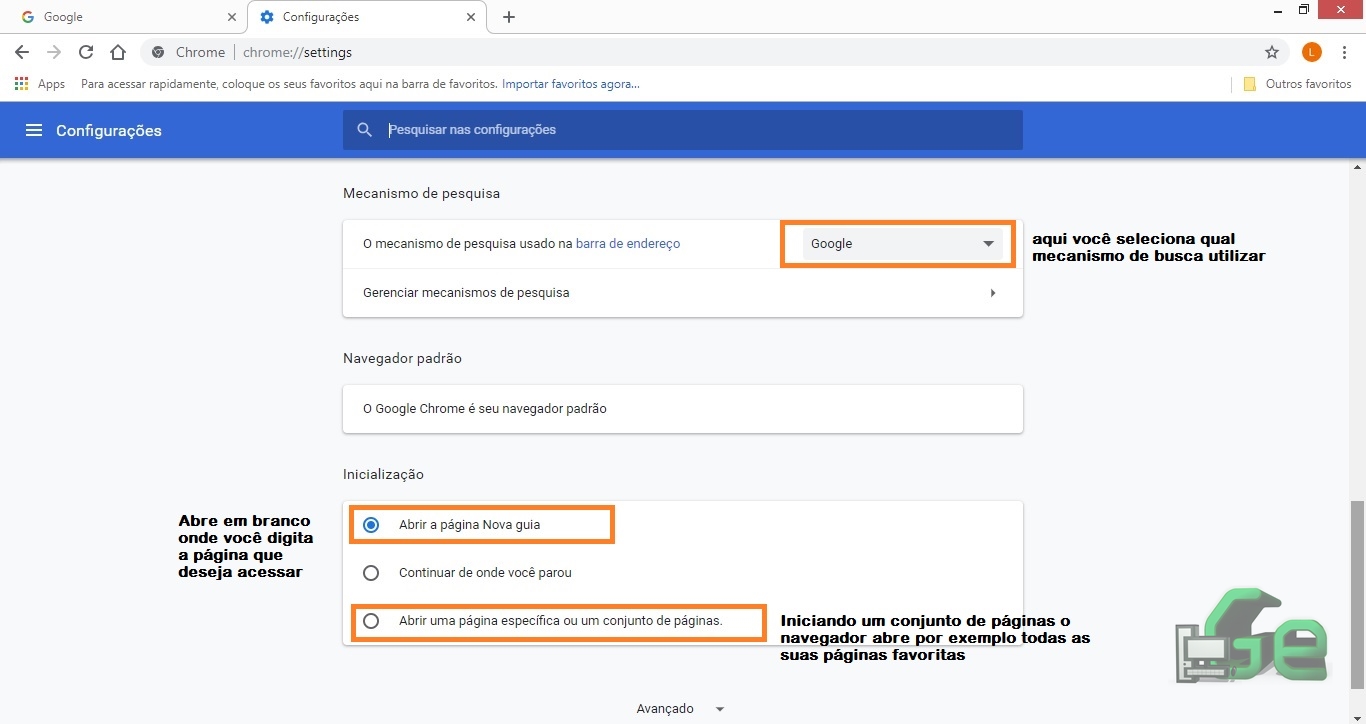Click the magnifier icon in settings search
The width and height of the screenshot is (1366, 724).
[365, 130]
